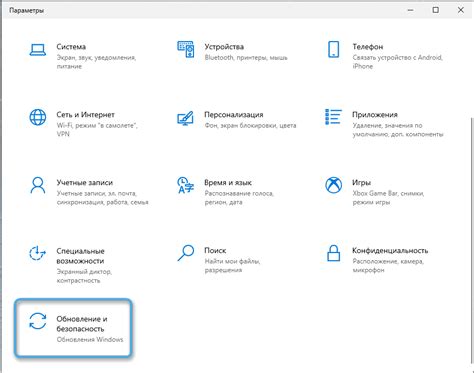Select the Учетные записи person icon
The height and width of the screenshot is (373, 474).
coord(38,185)
